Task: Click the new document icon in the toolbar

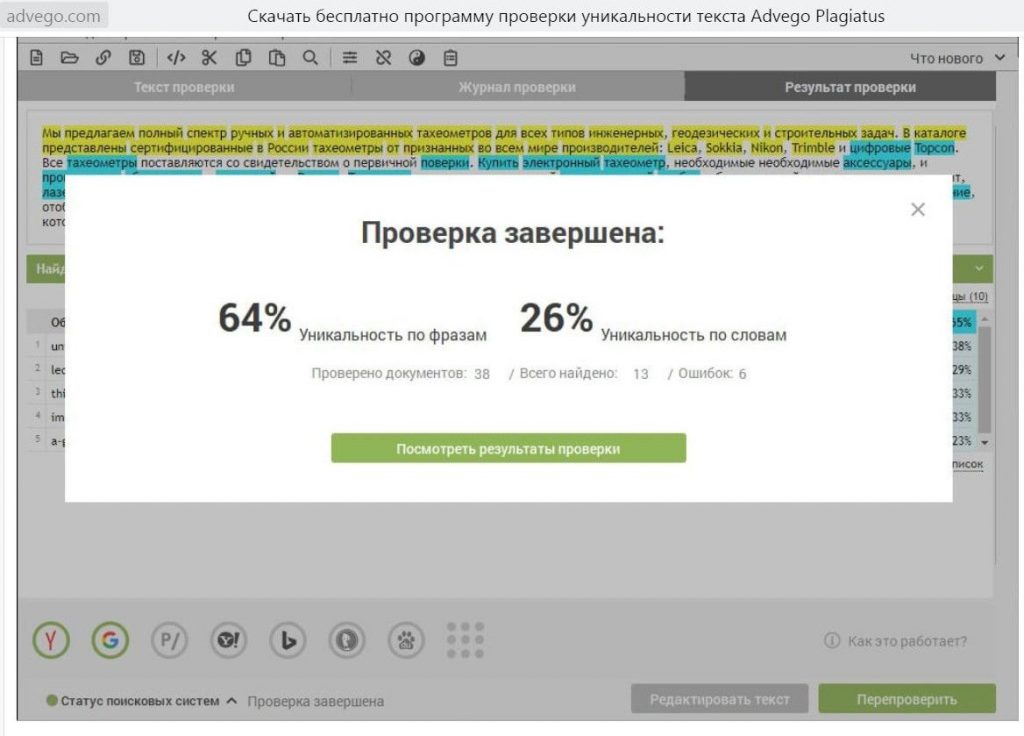Action: pos(37,57)
